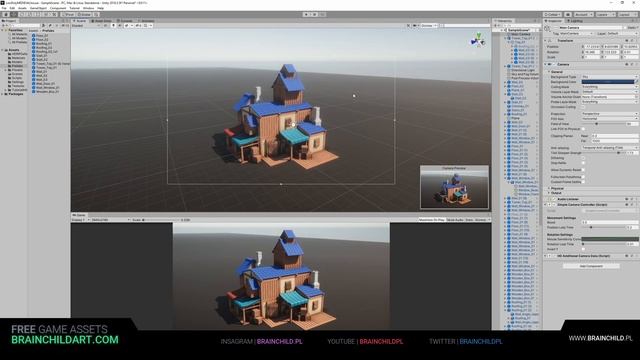Toggle scene lighting lightbulb icon

click(x=113, y=25)
